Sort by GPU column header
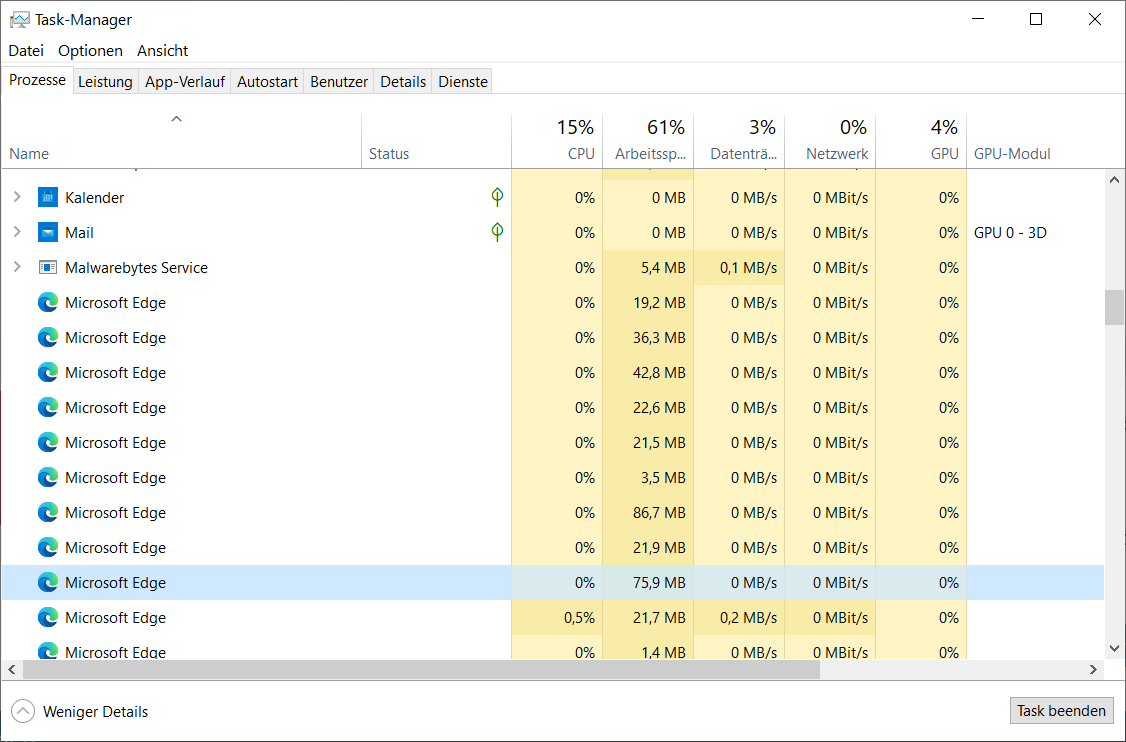1126x742 pixels. tap(921, 142)
